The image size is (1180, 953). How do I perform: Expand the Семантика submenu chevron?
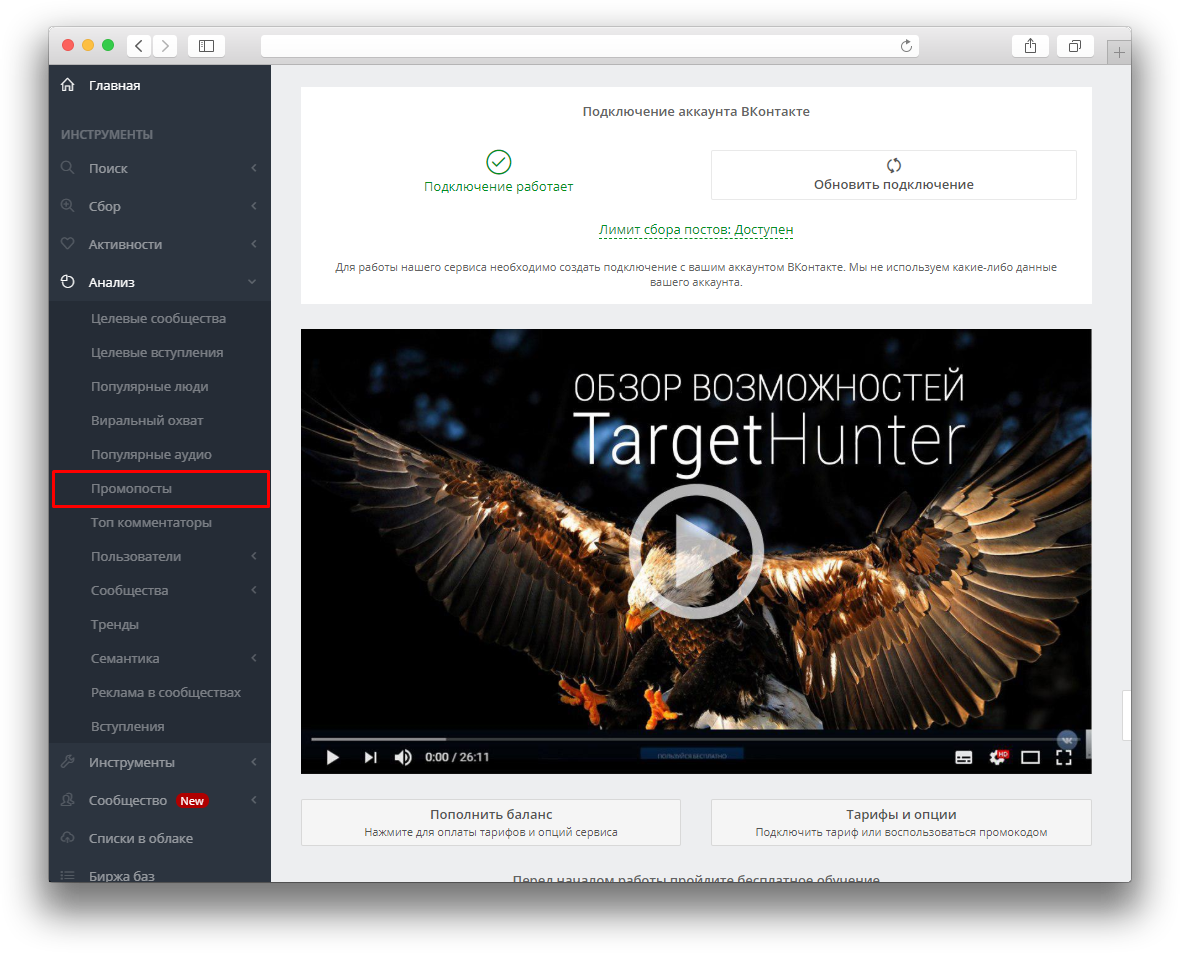point(254,658)
